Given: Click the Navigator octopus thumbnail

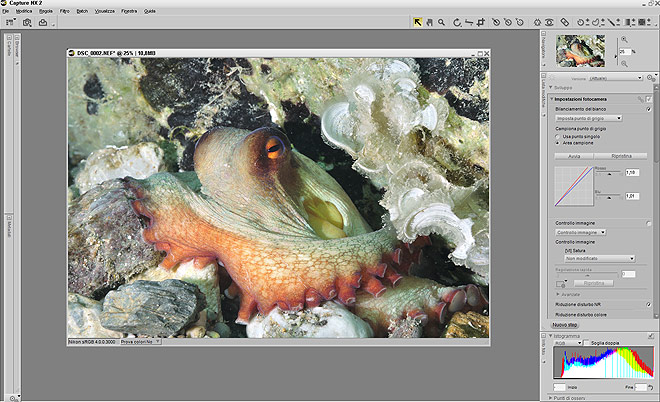Looking at the screenshot, I should [x=580, y=51].
